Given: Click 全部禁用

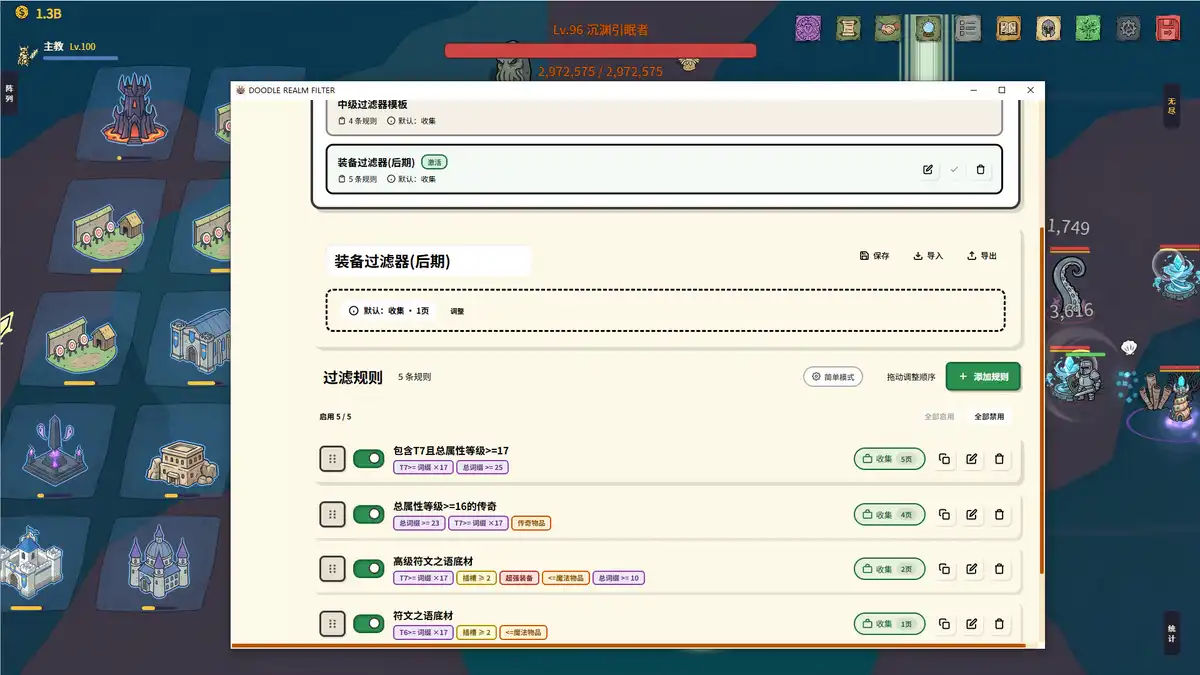Looking at the screenshot, I should 989,416.
